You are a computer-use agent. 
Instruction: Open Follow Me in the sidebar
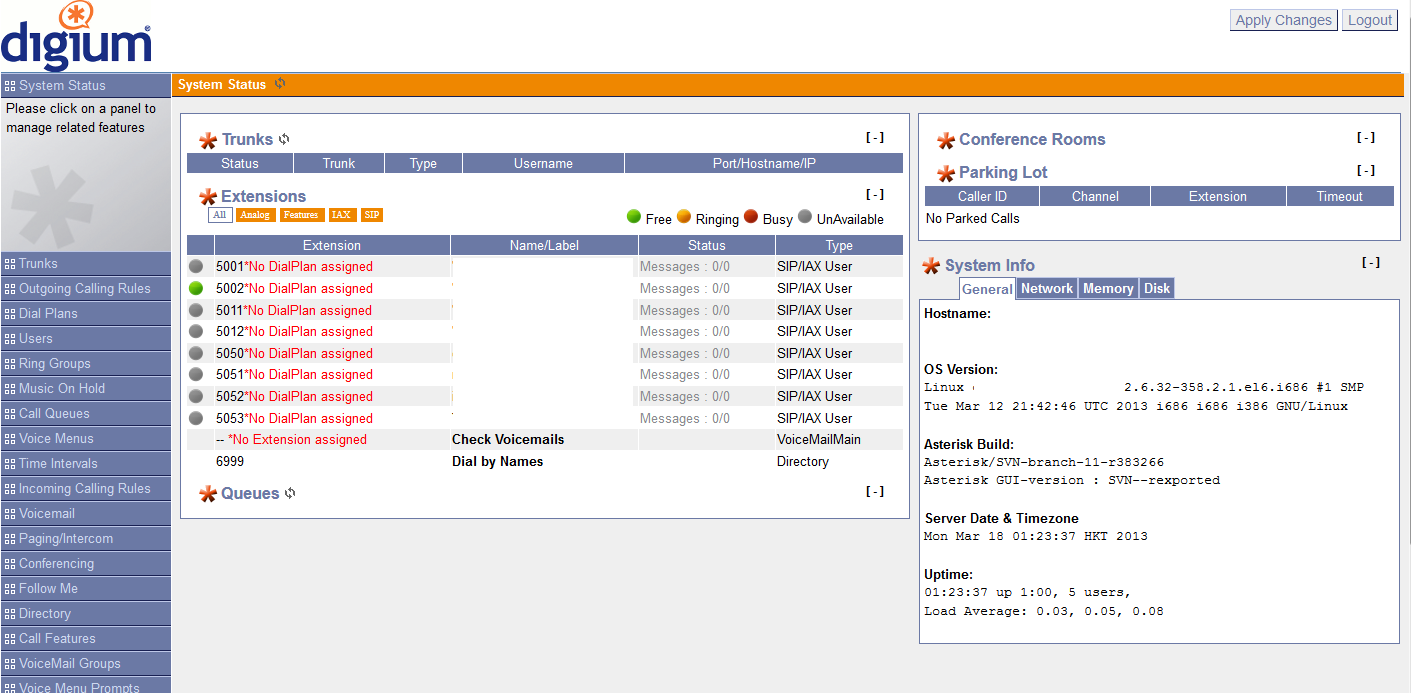click(85, 589)
